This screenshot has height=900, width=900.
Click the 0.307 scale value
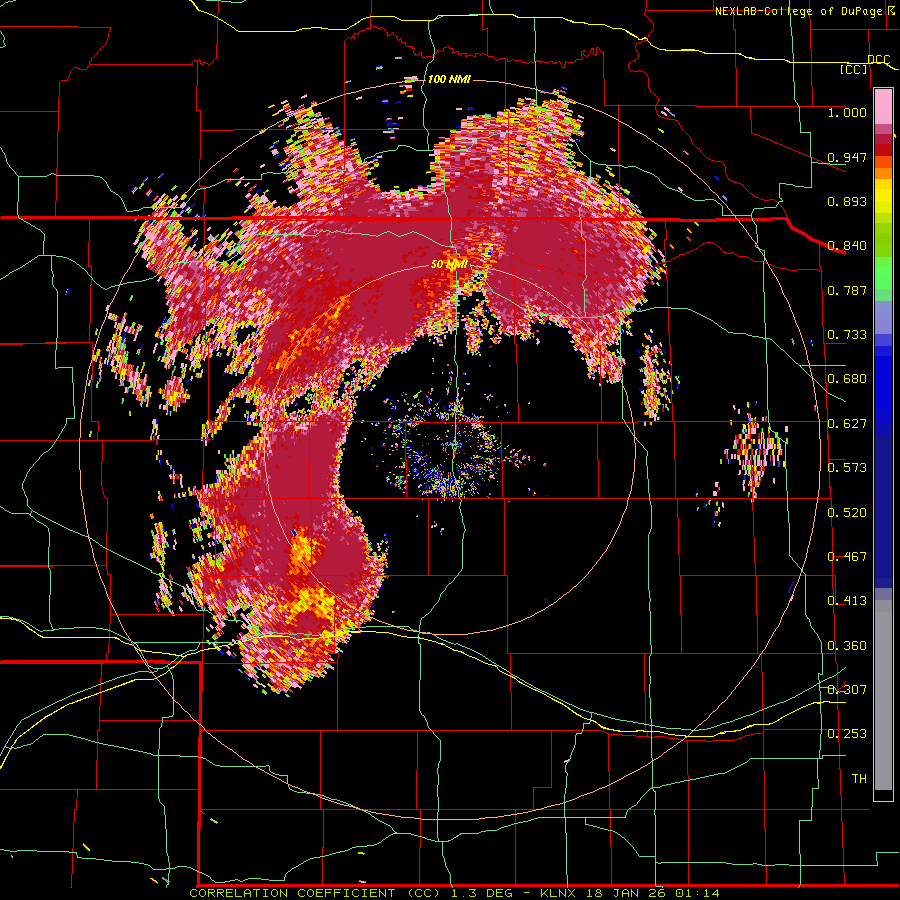coord(847,689)
